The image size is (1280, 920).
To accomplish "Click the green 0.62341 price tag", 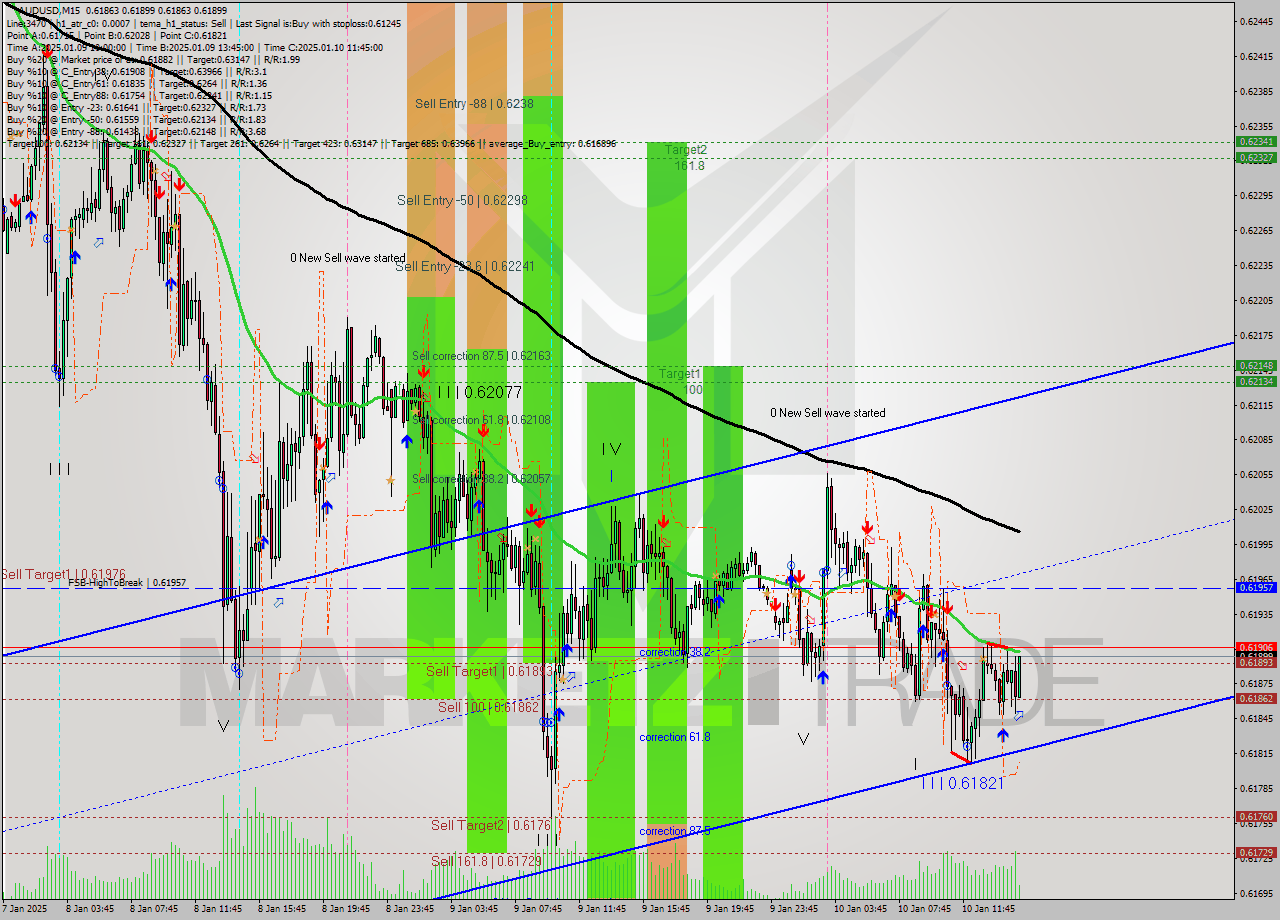I will (x=1256, y=142).
